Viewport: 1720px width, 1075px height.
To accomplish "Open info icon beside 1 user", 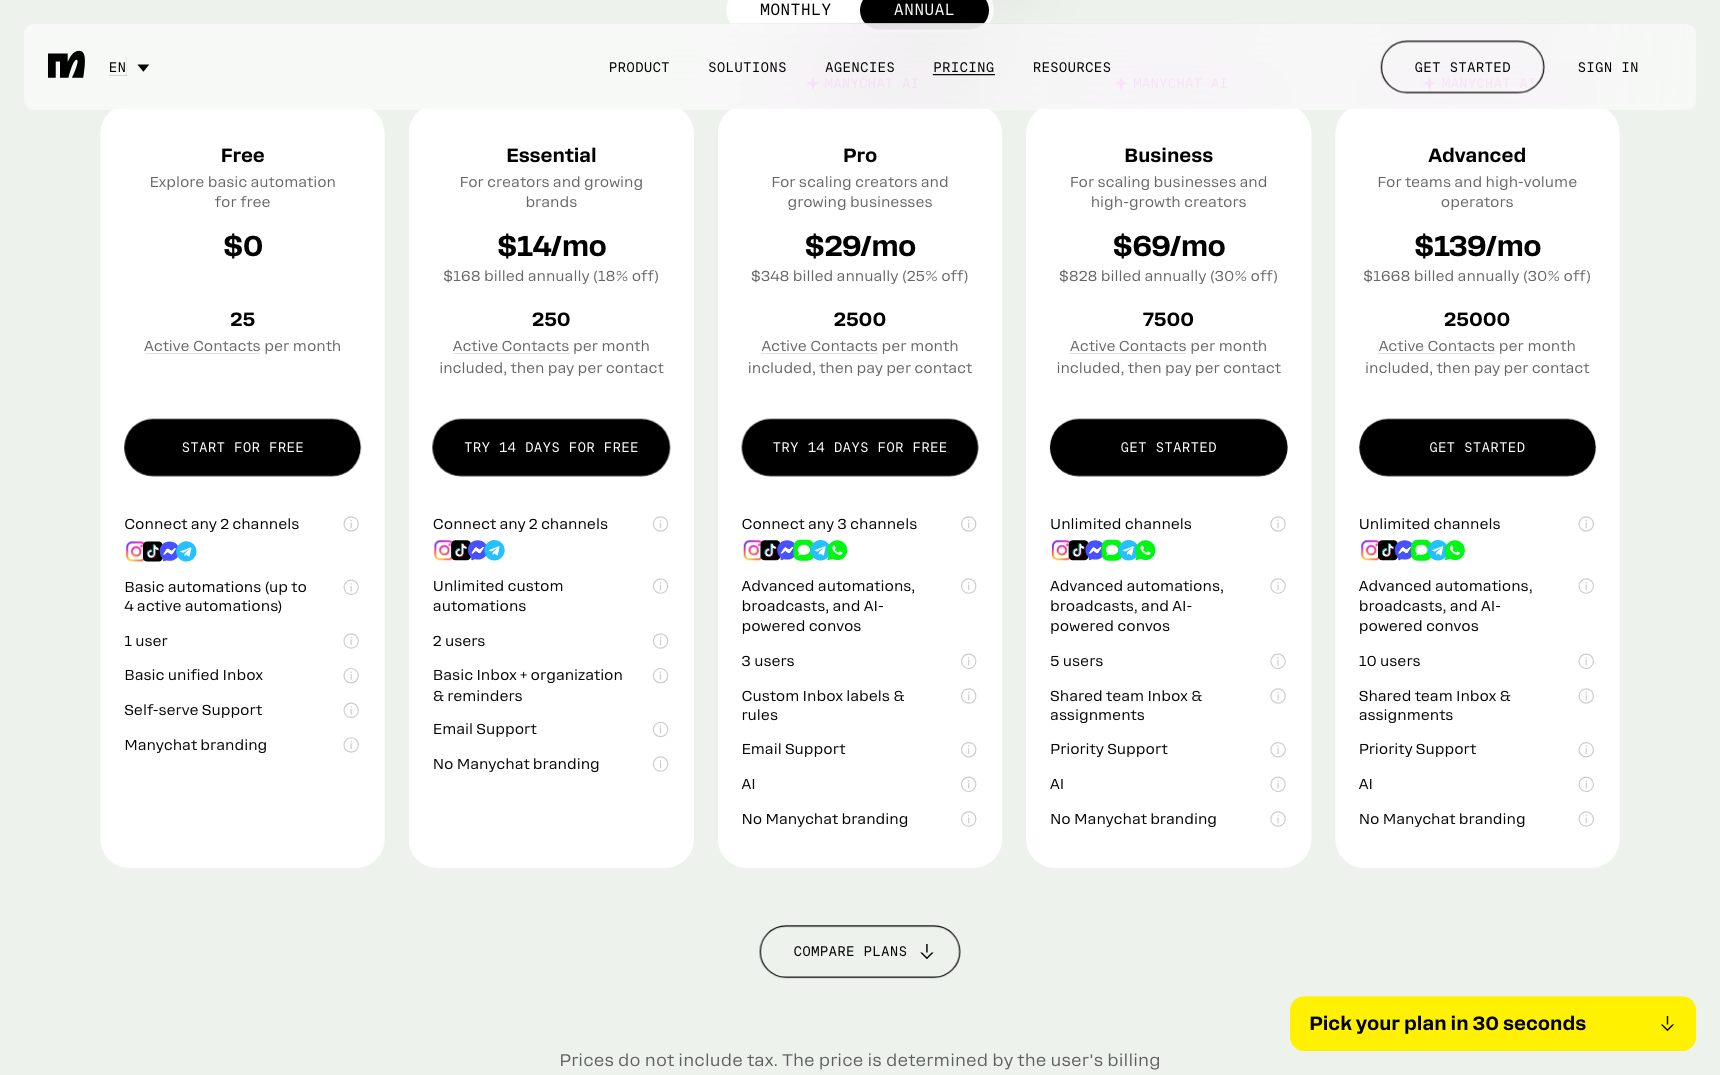I will tap(351, 641).
